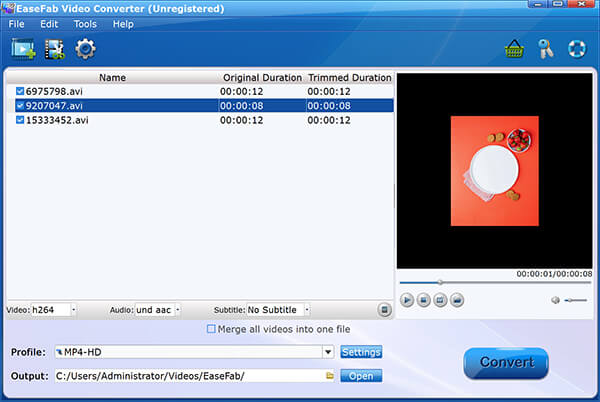Open the gear settings icon
Screen dimensions: 600x402
85,49
